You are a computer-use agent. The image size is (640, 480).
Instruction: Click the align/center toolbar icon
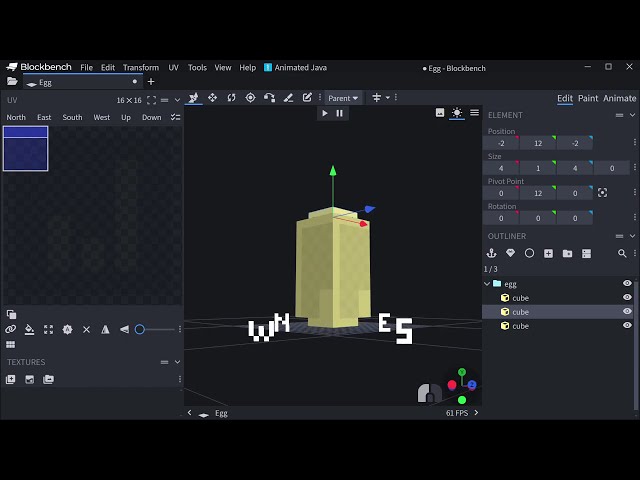376,98
